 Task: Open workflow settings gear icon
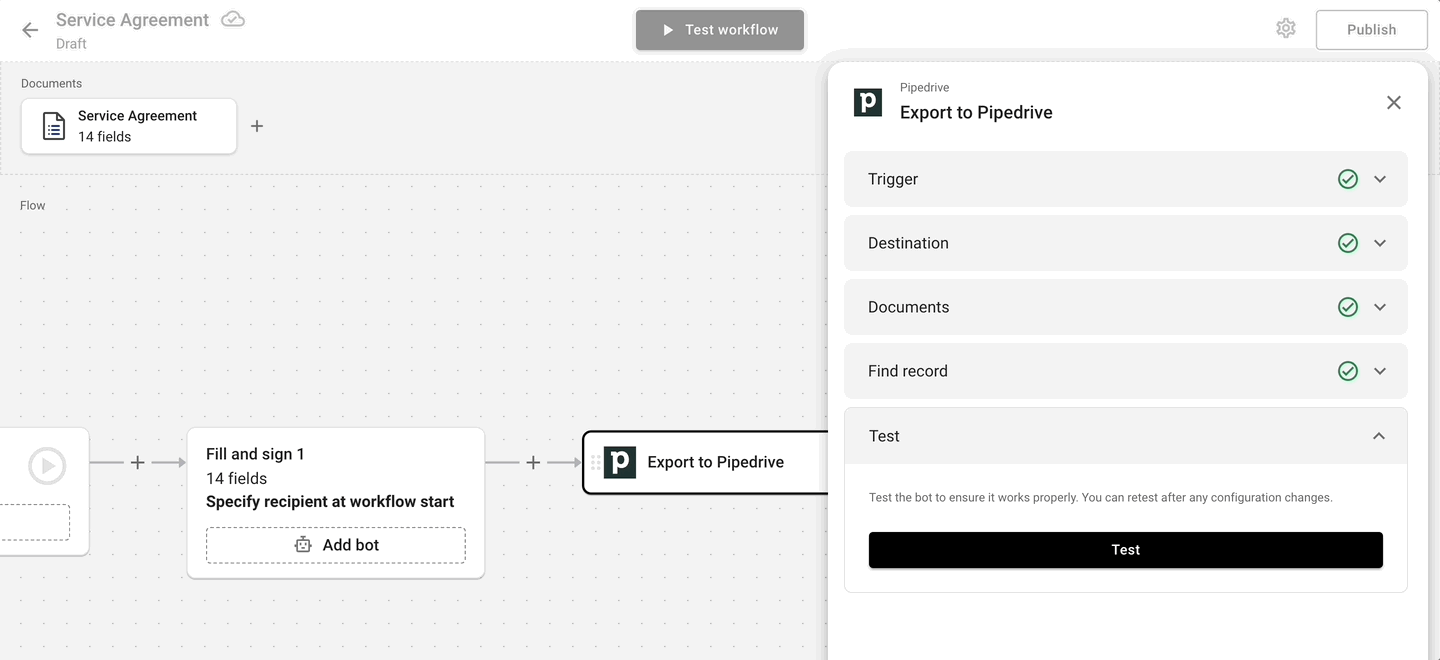coord(1286,29)
